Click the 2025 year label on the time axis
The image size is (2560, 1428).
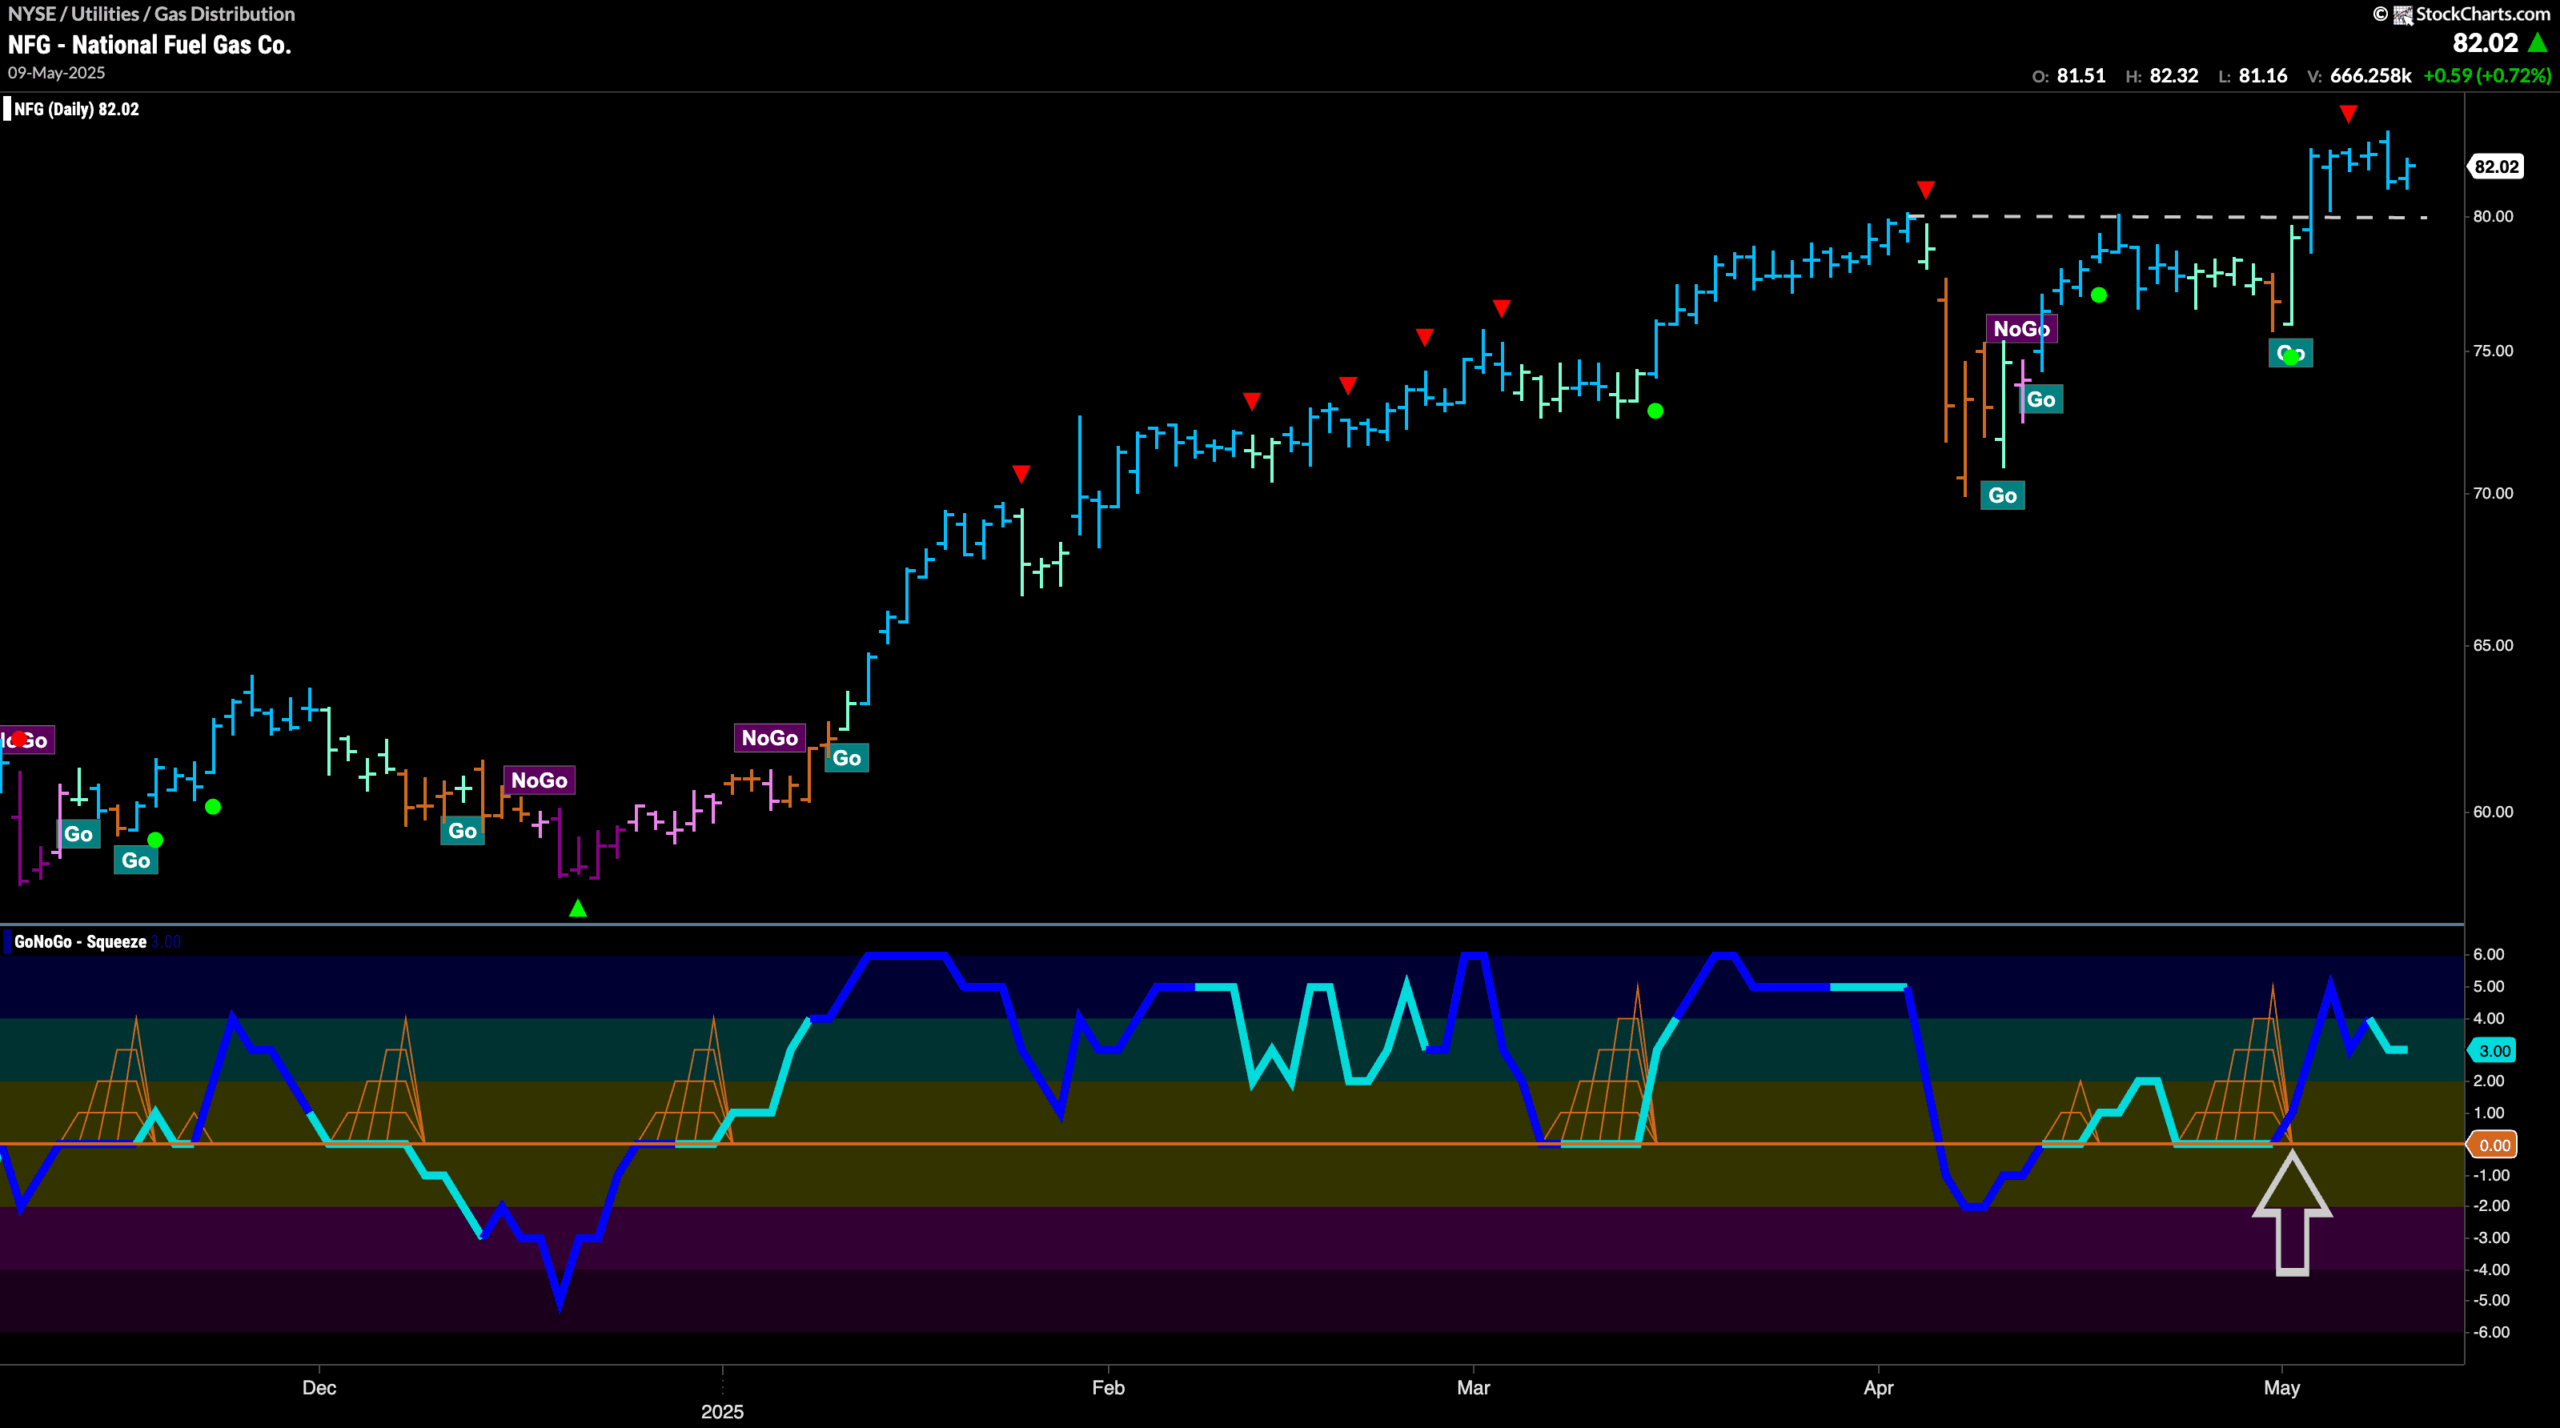pyautogui.click(x=722, y=1412)
